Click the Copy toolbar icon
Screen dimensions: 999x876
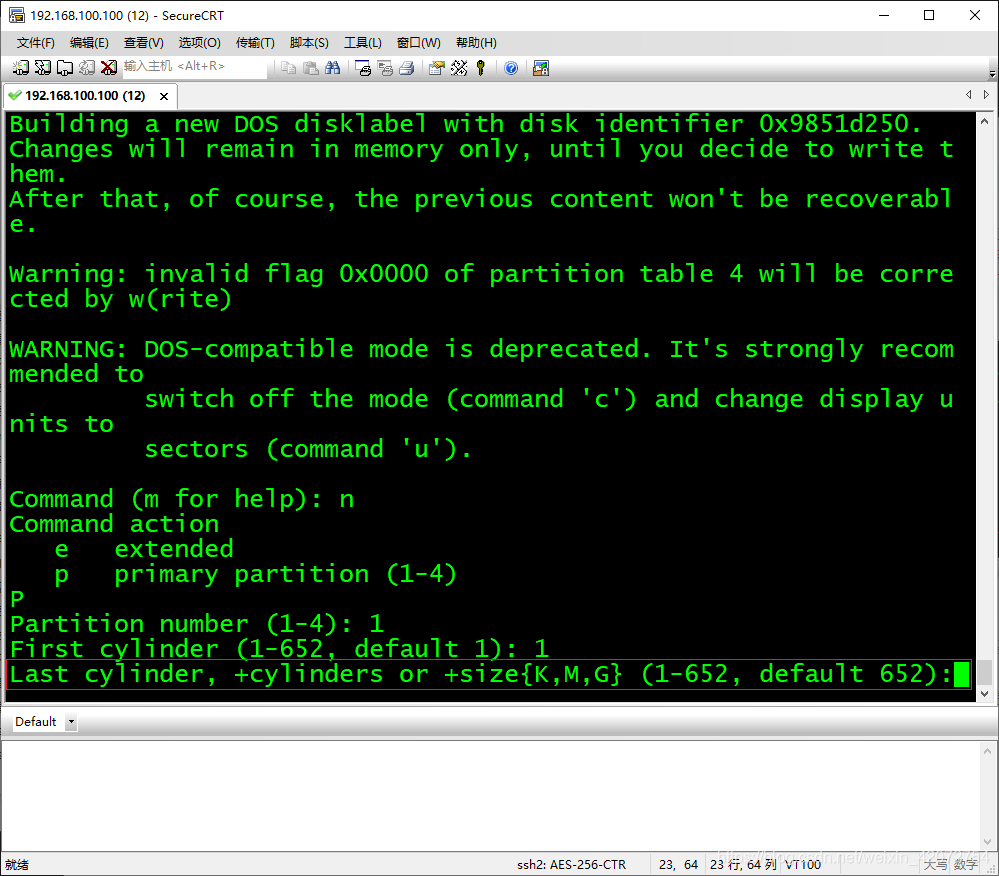(x=289, y=68)
